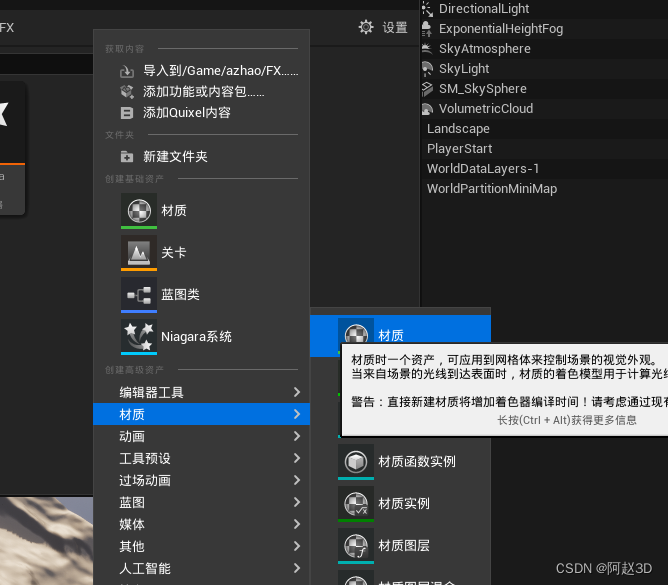
Task: Expand the 其他 submenu arrow
Action: [297, 546]
